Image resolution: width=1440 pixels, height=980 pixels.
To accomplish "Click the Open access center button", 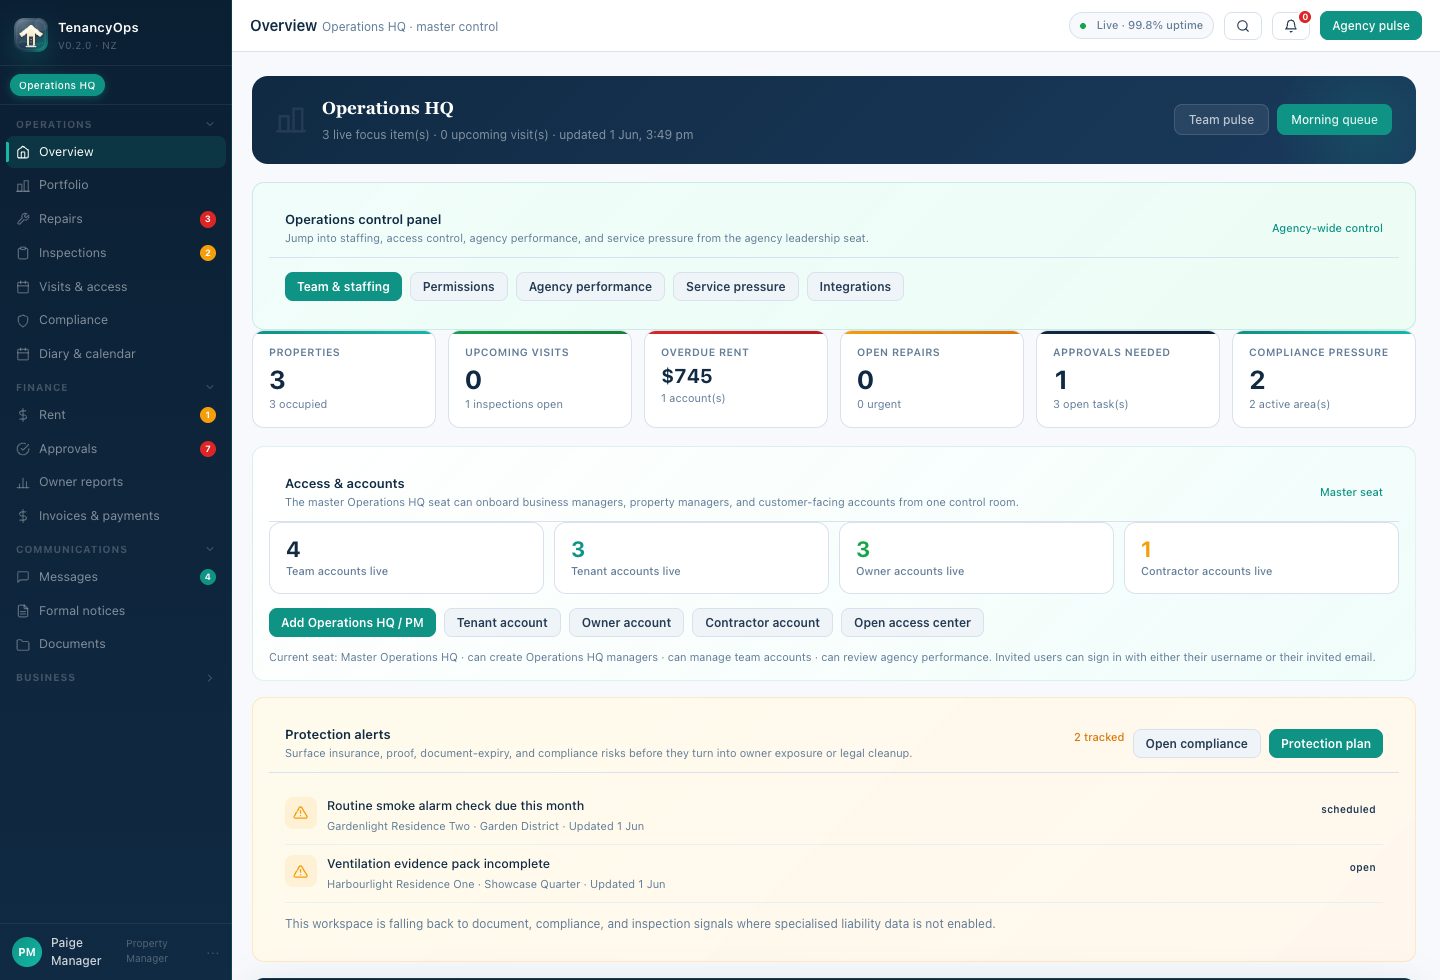I will tap(912, 623).
